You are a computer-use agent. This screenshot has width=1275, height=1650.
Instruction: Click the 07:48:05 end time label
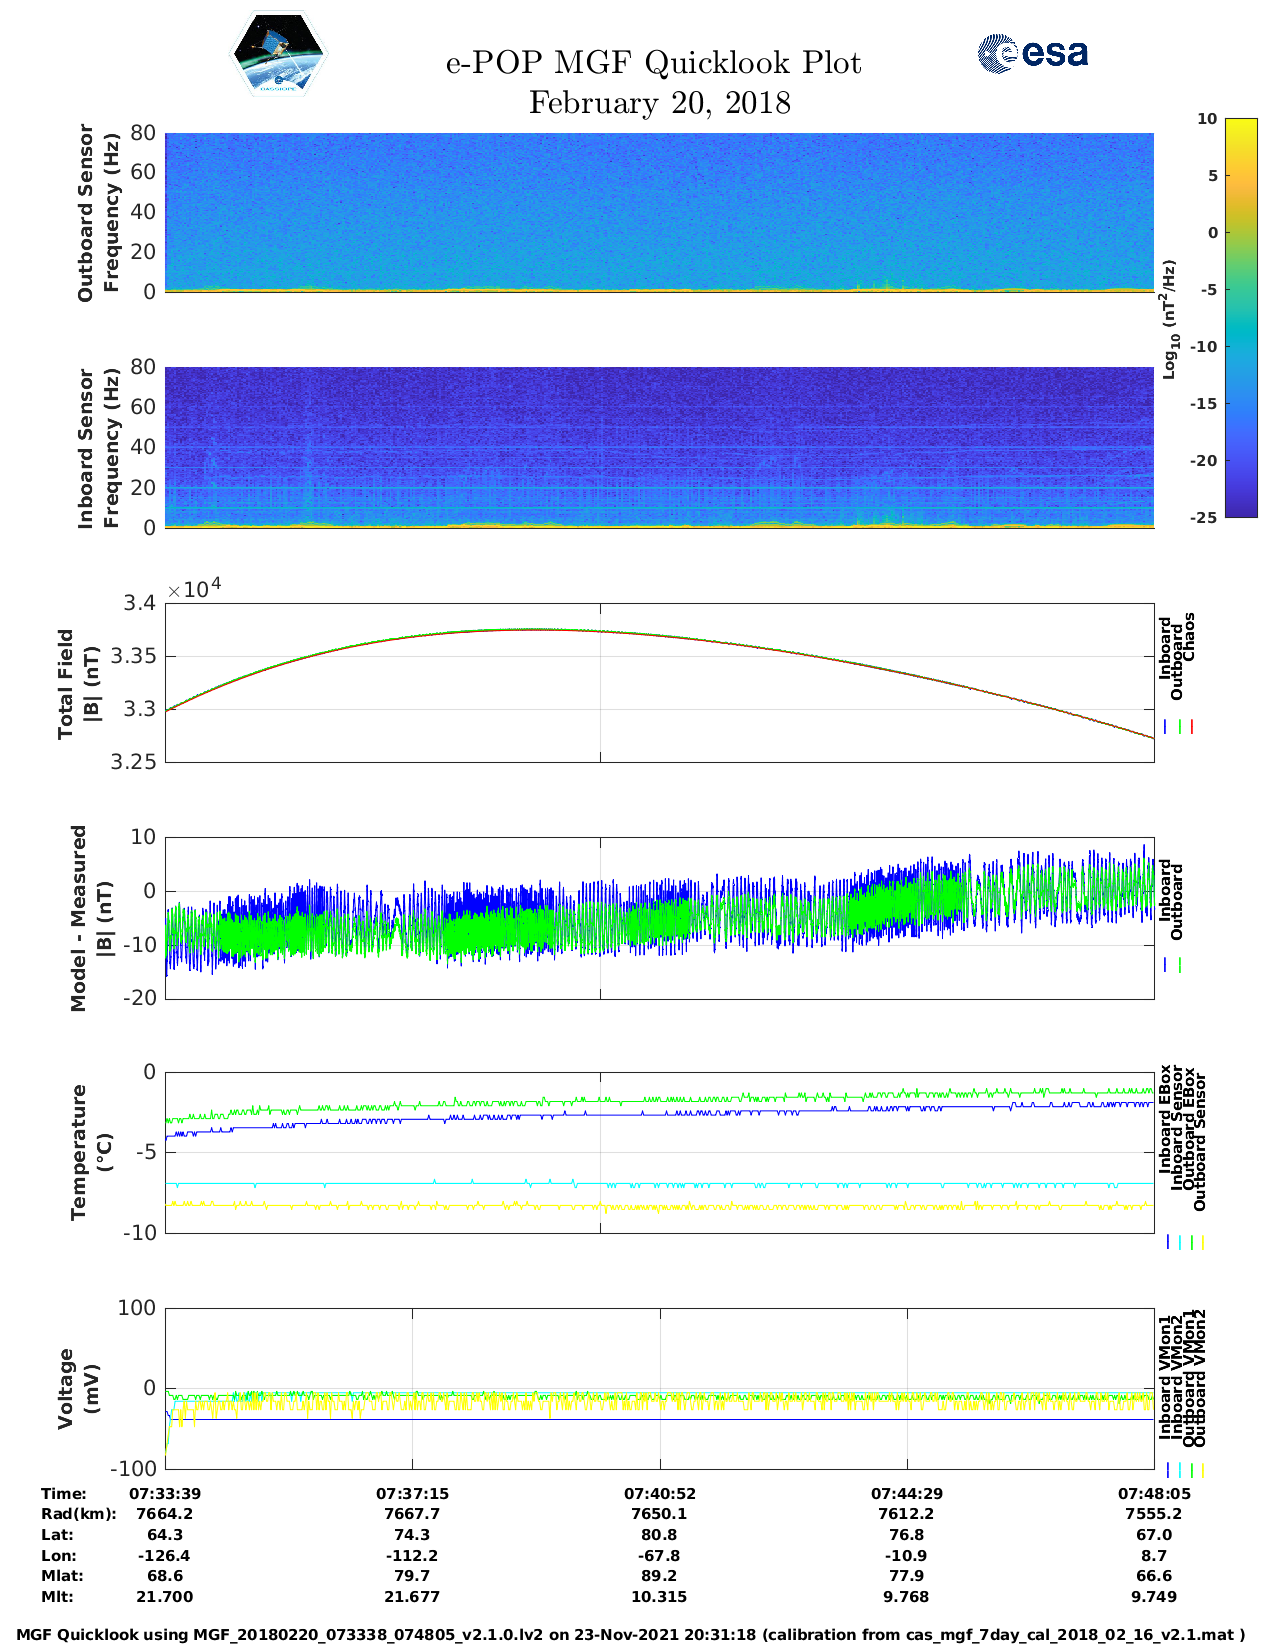tap(1153, 1493)
